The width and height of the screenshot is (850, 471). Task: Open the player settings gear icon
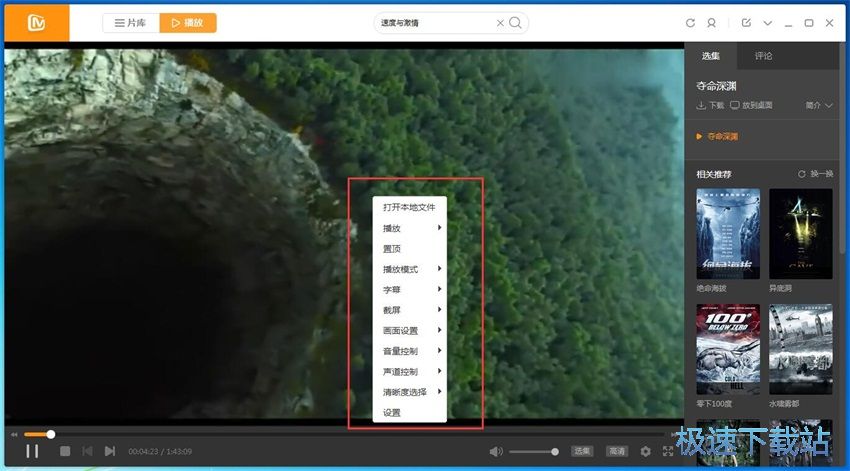point(645,451)
